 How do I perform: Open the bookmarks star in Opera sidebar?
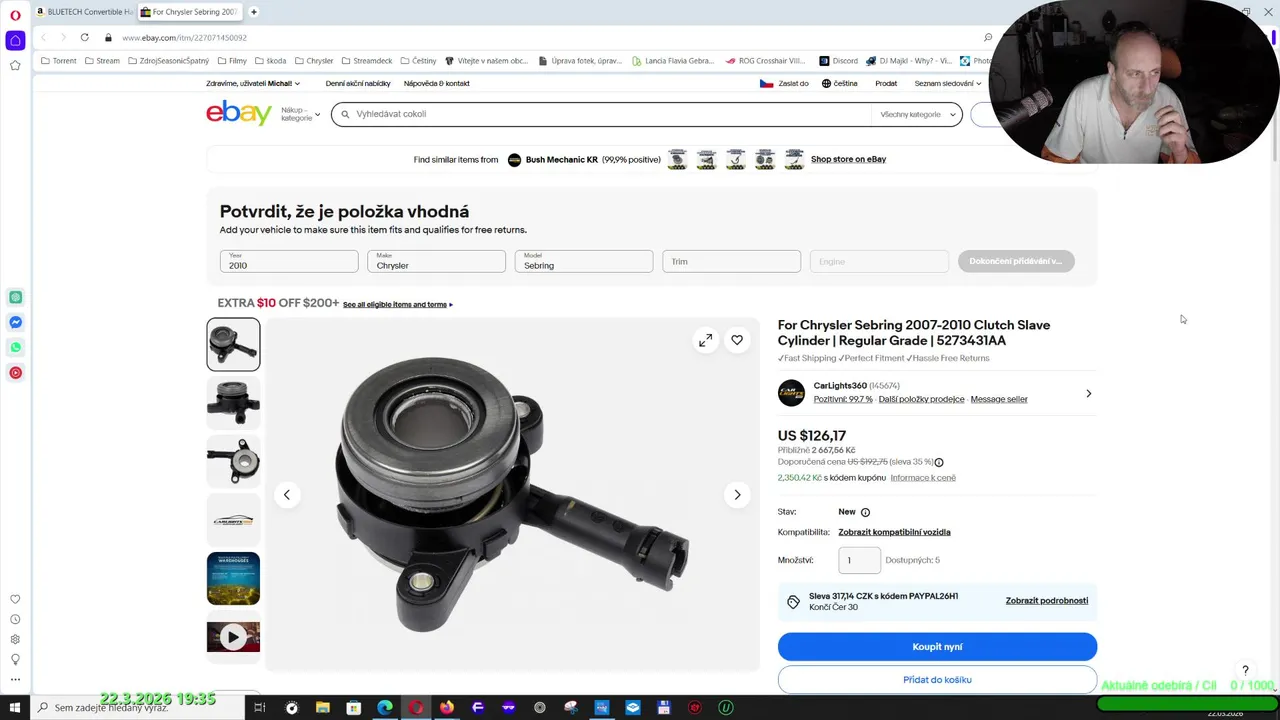pyautogui.click(x=15, y=65)
